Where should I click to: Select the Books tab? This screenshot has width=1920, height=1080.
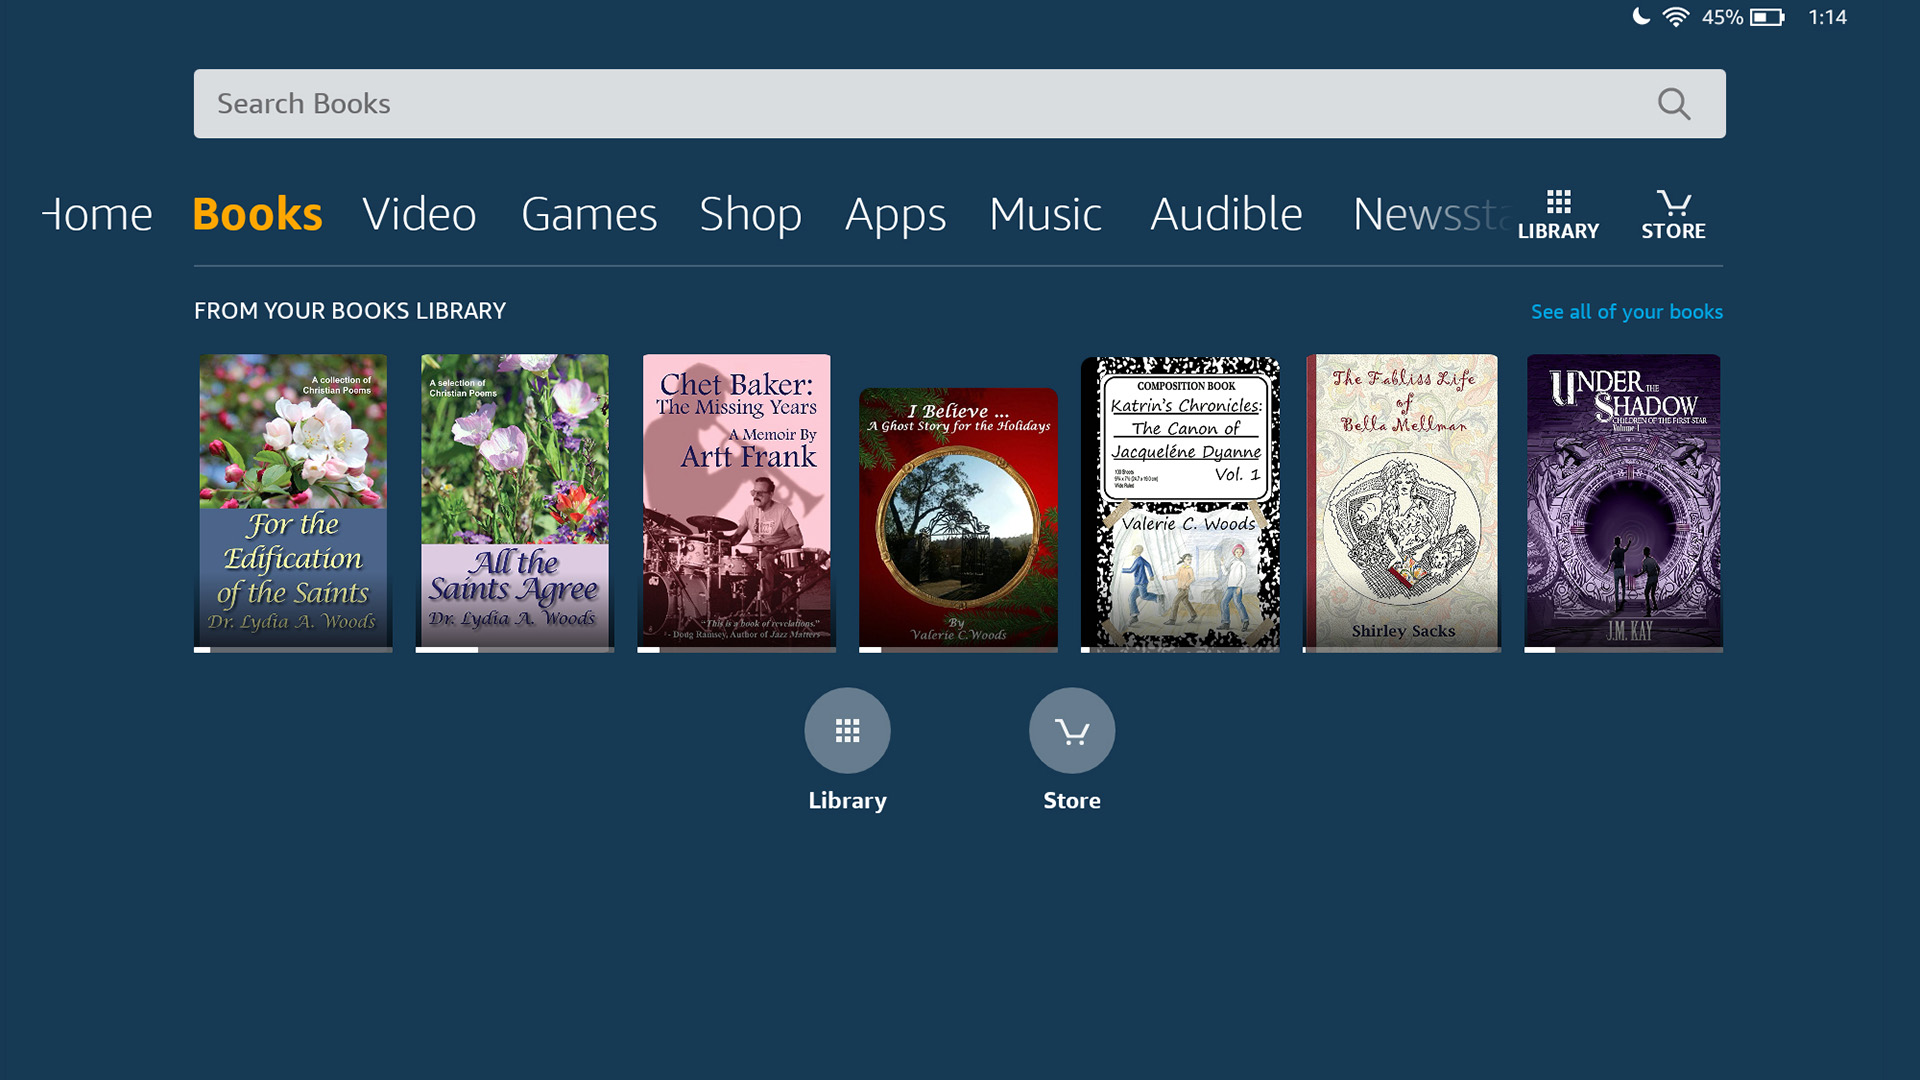click(257, 214)
